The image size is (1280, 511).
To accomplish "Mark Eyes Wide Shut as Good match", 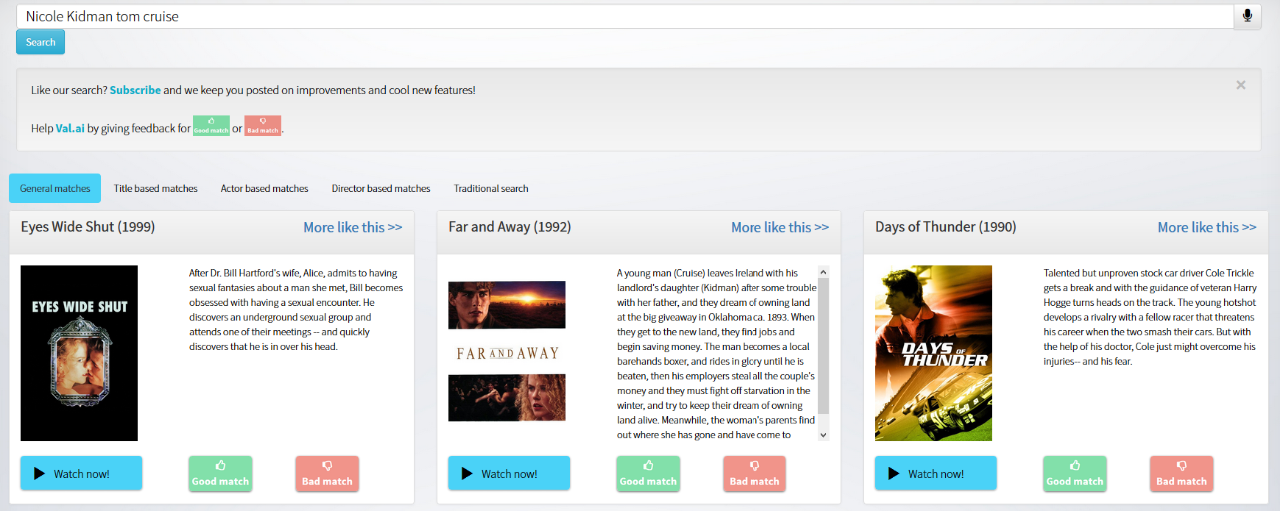I will click(x=220, y=473).
